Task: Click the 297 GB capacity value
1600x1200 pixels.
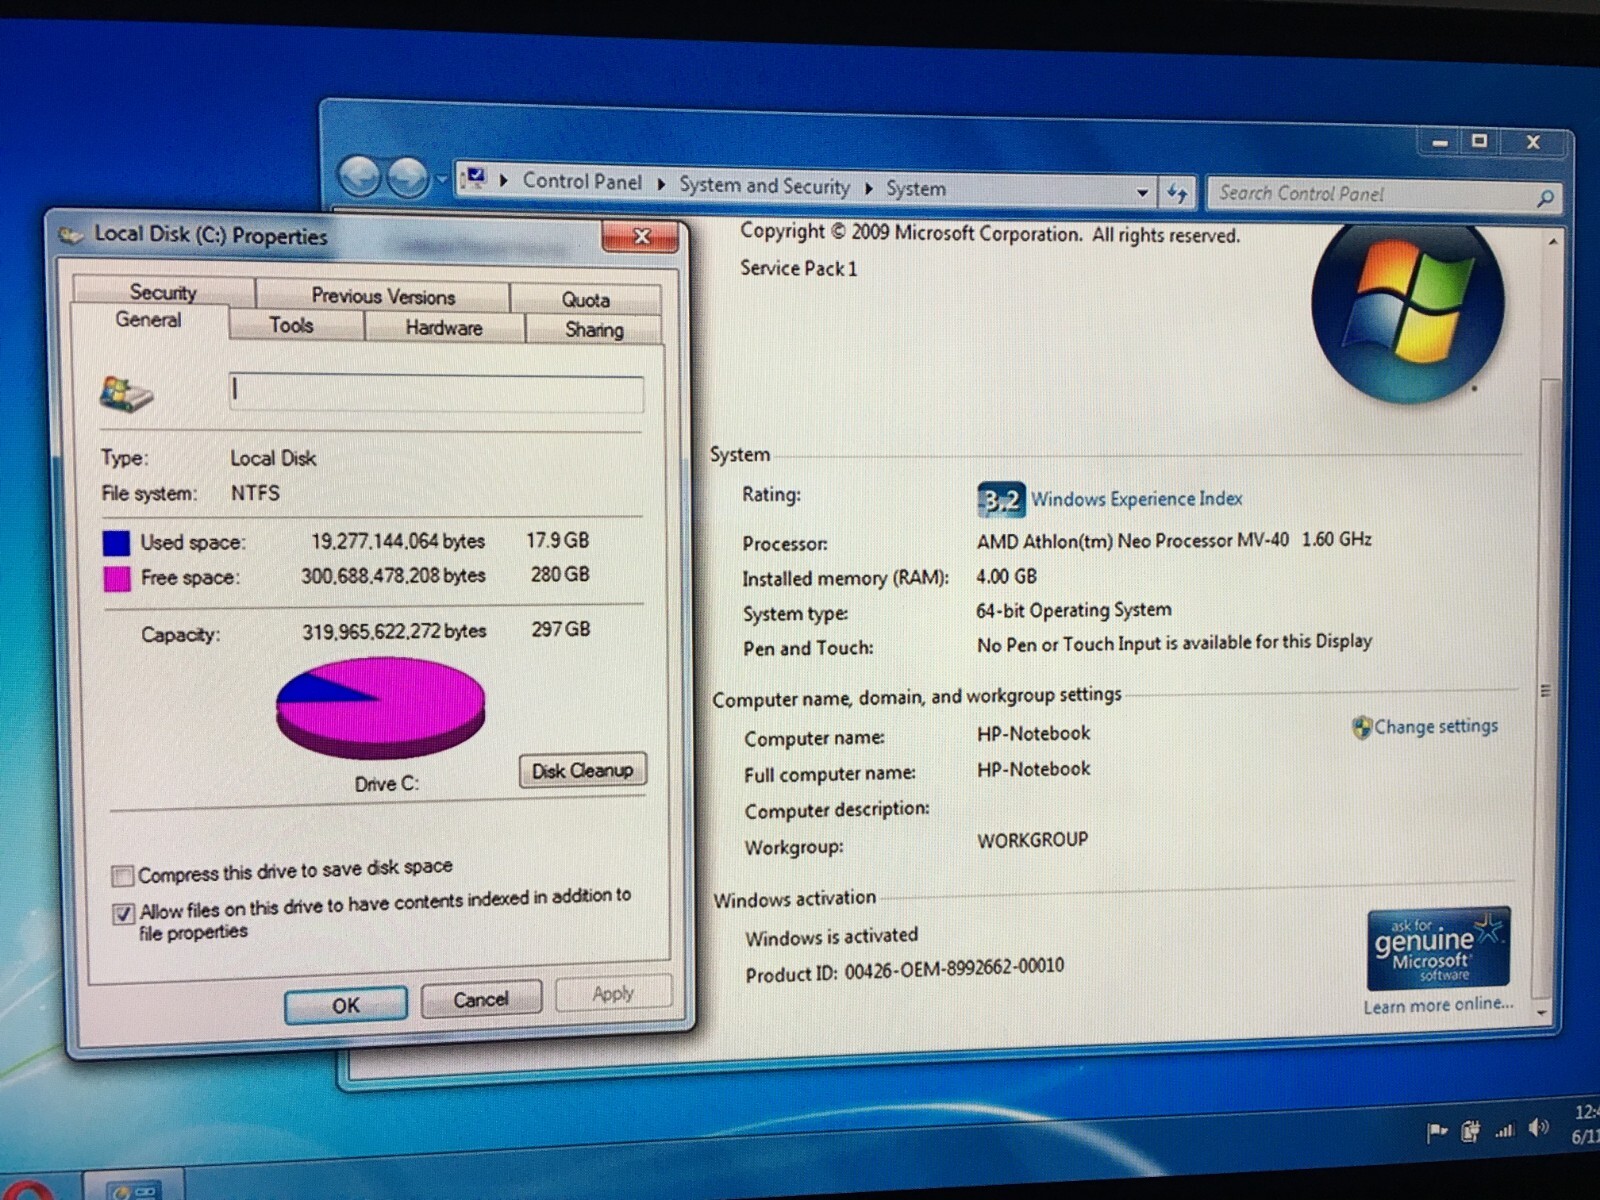Action: click(561, 629)
